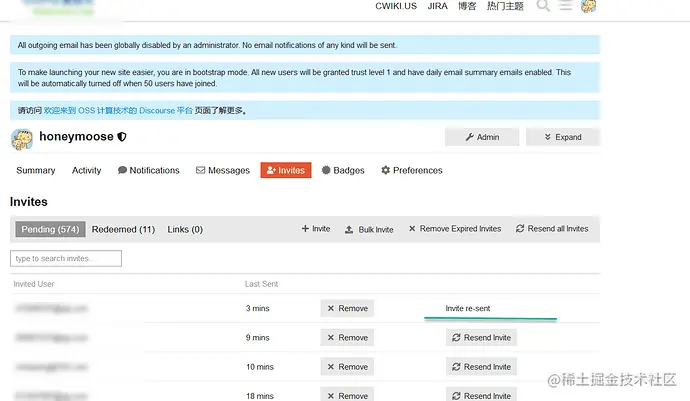This screenshot has width=690, height=401.
Task: Click the moderator shield icon beside honeymoose
Action: tap(122, 137)
